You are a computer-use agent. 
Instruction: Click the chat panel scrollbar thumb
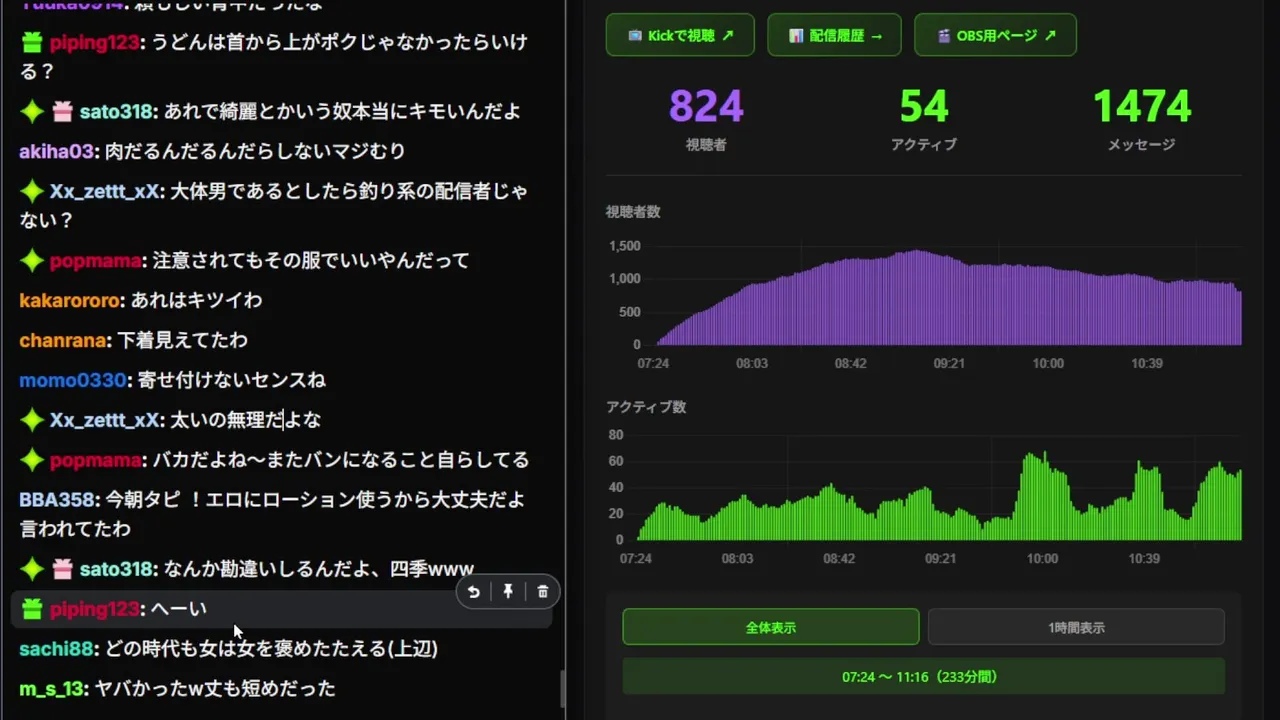pos(562,689)
